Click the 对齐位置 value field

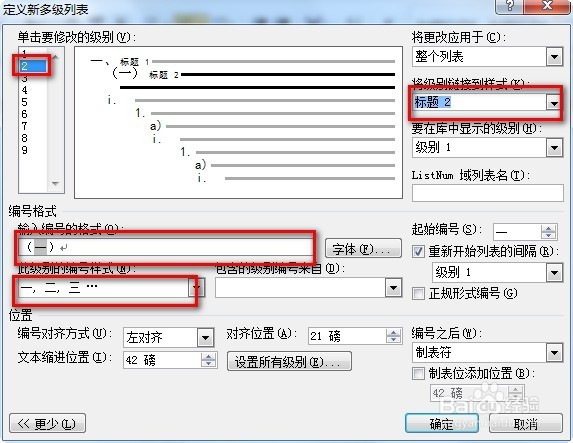click(x=347, y=336)
